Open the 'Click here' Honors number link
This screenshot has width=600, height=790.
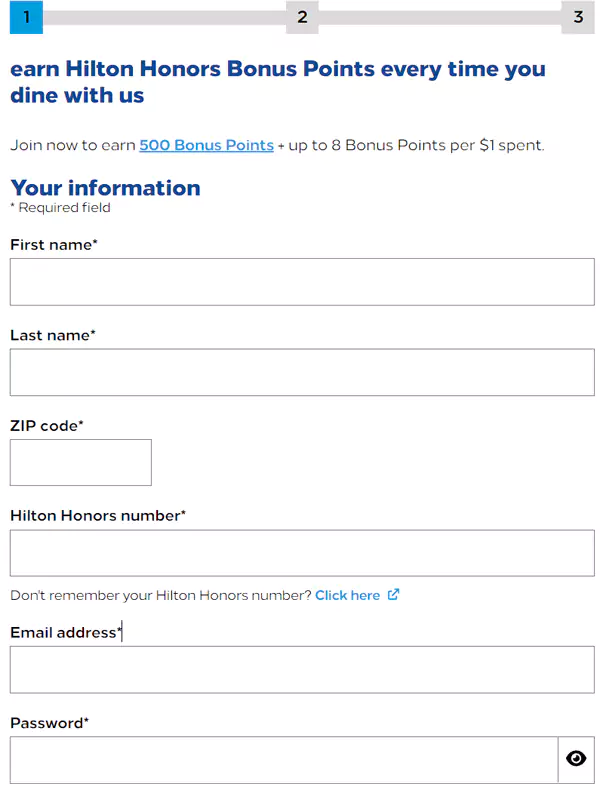(347, 595)
